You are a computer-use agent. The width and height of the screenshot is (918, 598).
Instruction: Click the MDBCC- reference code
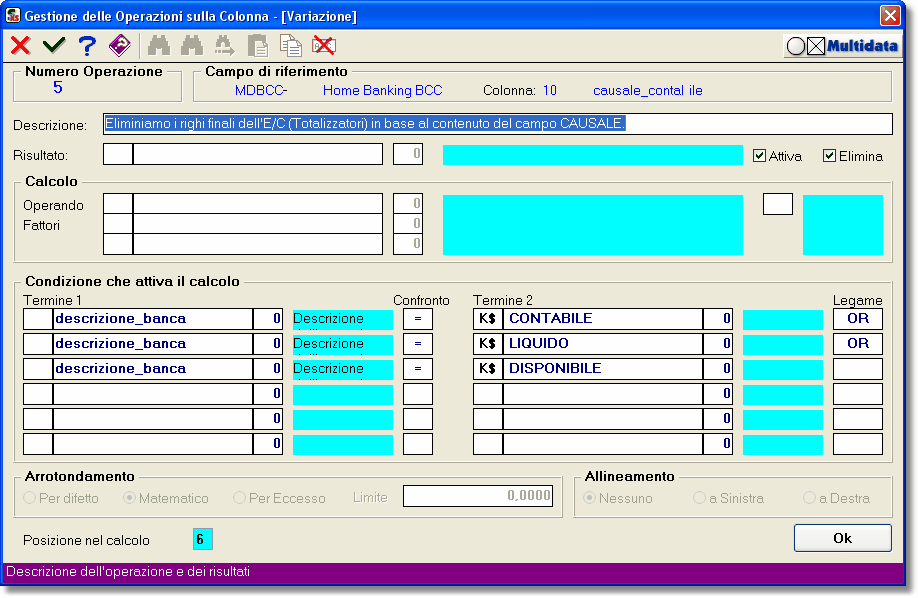pos(261,90)
